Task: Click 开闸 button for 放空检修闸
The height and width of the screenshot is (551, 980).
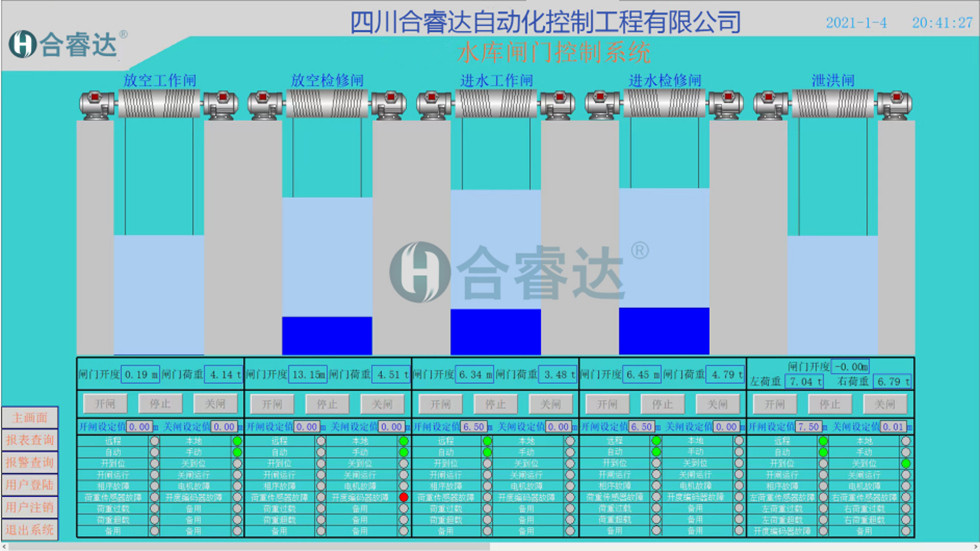Action: point(272,404)
